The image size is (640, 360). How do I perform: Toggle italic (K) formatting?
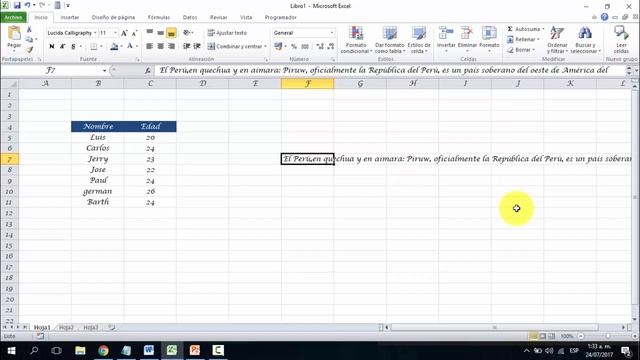[x=62, y=47]
